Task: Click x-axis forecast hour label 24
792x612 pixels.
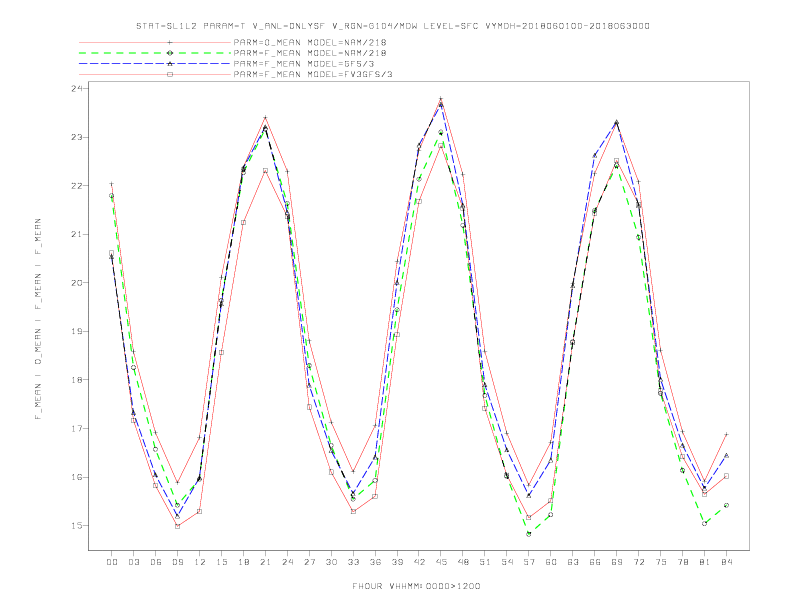Action: tap(287, 562)
